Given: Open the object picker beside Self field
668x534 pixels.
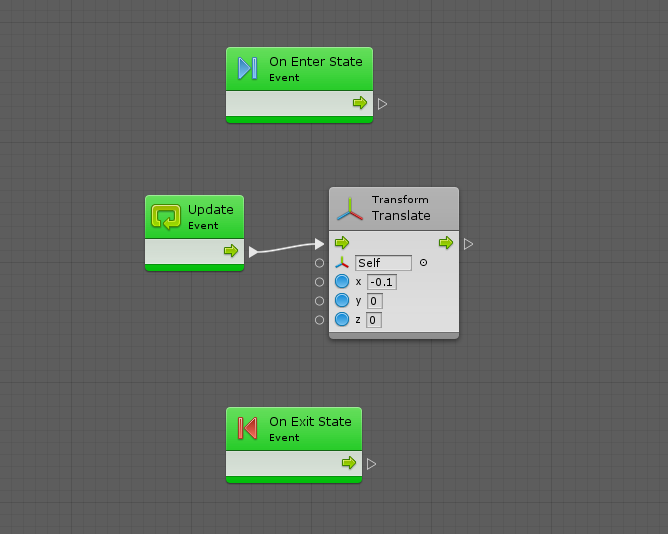Looking at the screenshot, I should 423,263.
